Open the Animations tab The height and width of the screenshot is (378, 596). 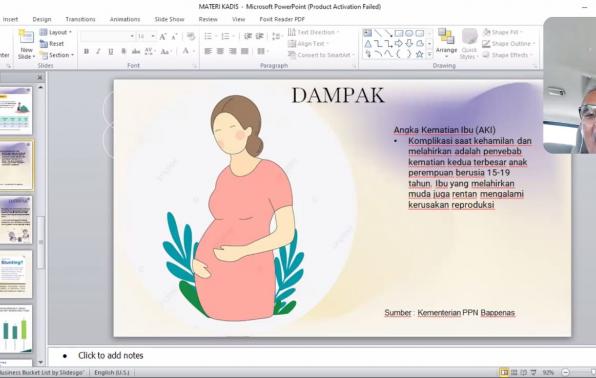tap(125, 19)
